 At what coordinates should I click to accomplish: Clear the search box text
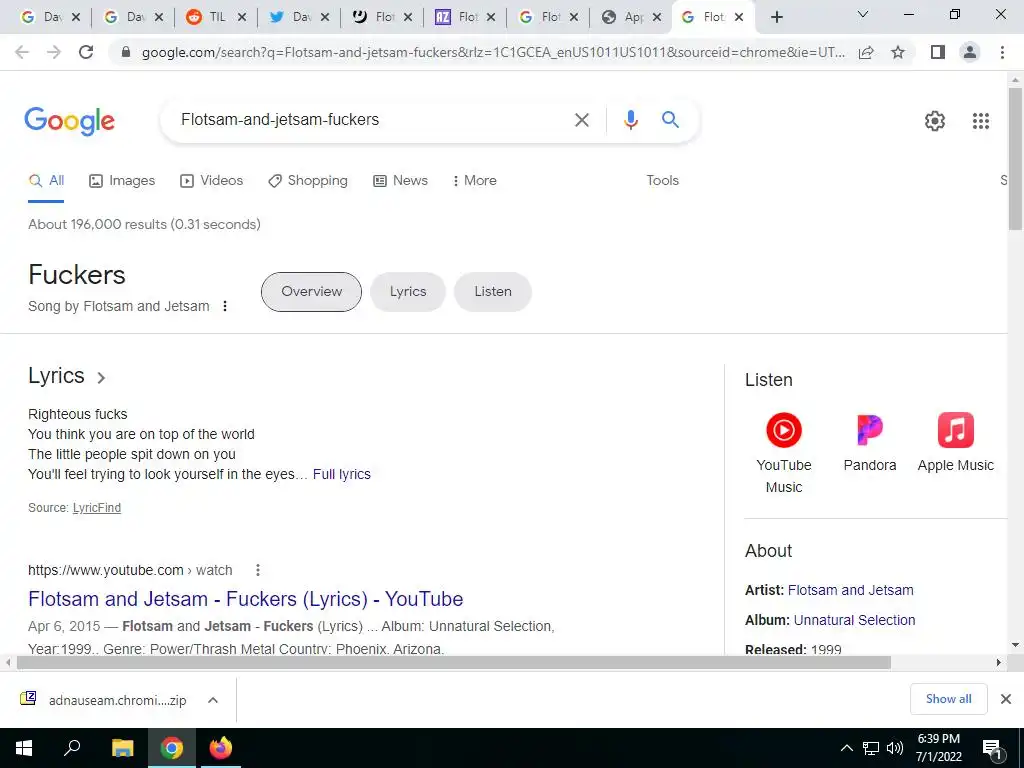(x=581, y=120)
